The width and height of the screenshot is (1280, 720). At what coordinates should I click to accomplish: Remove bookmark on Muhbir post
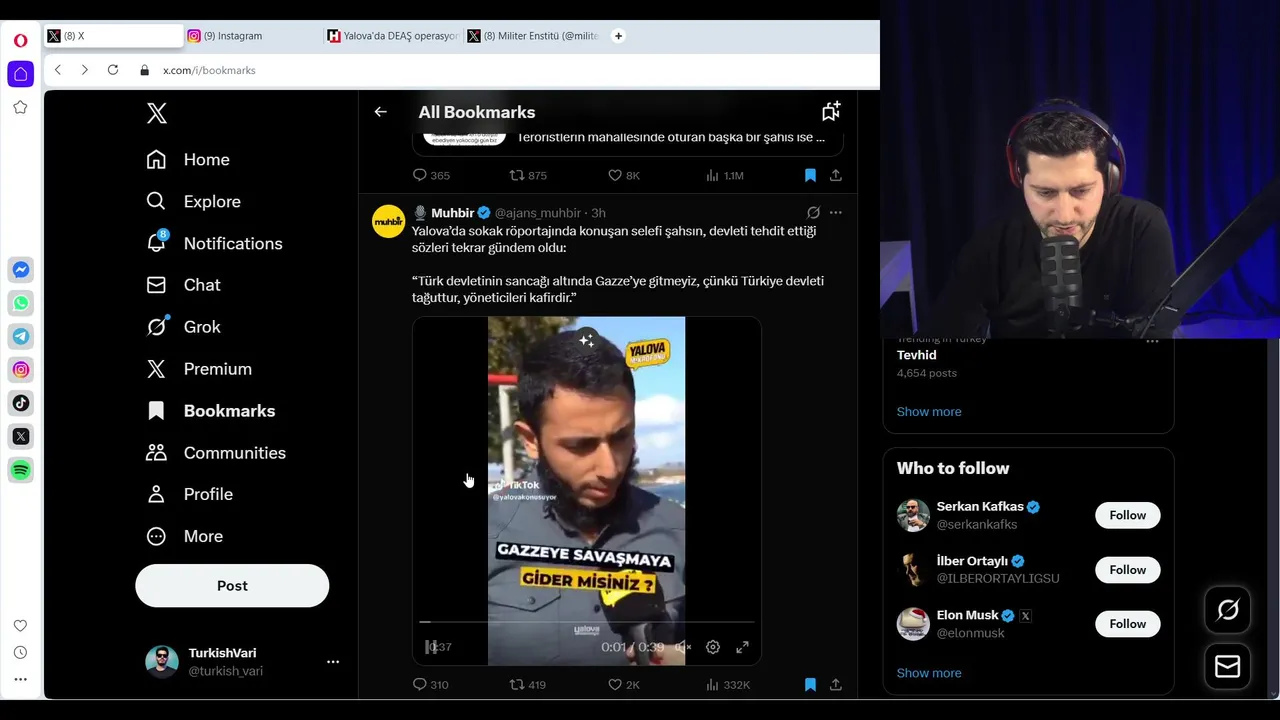(810, 685)
